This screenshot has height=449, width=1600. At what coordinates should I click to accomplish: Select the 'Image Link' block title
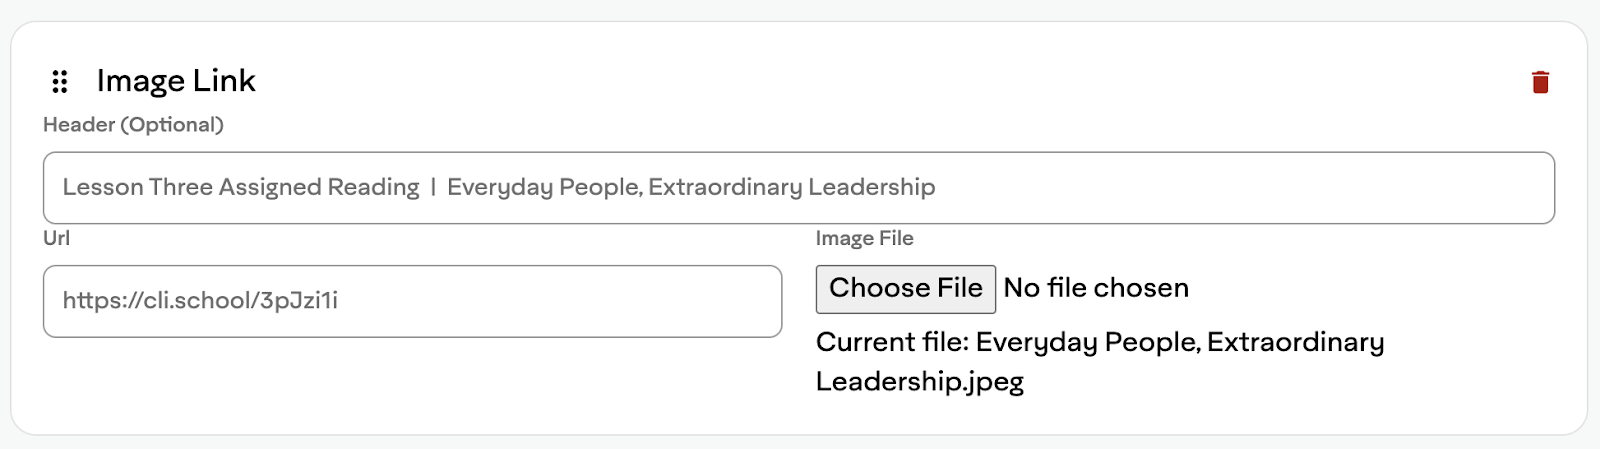coord(176,81)
